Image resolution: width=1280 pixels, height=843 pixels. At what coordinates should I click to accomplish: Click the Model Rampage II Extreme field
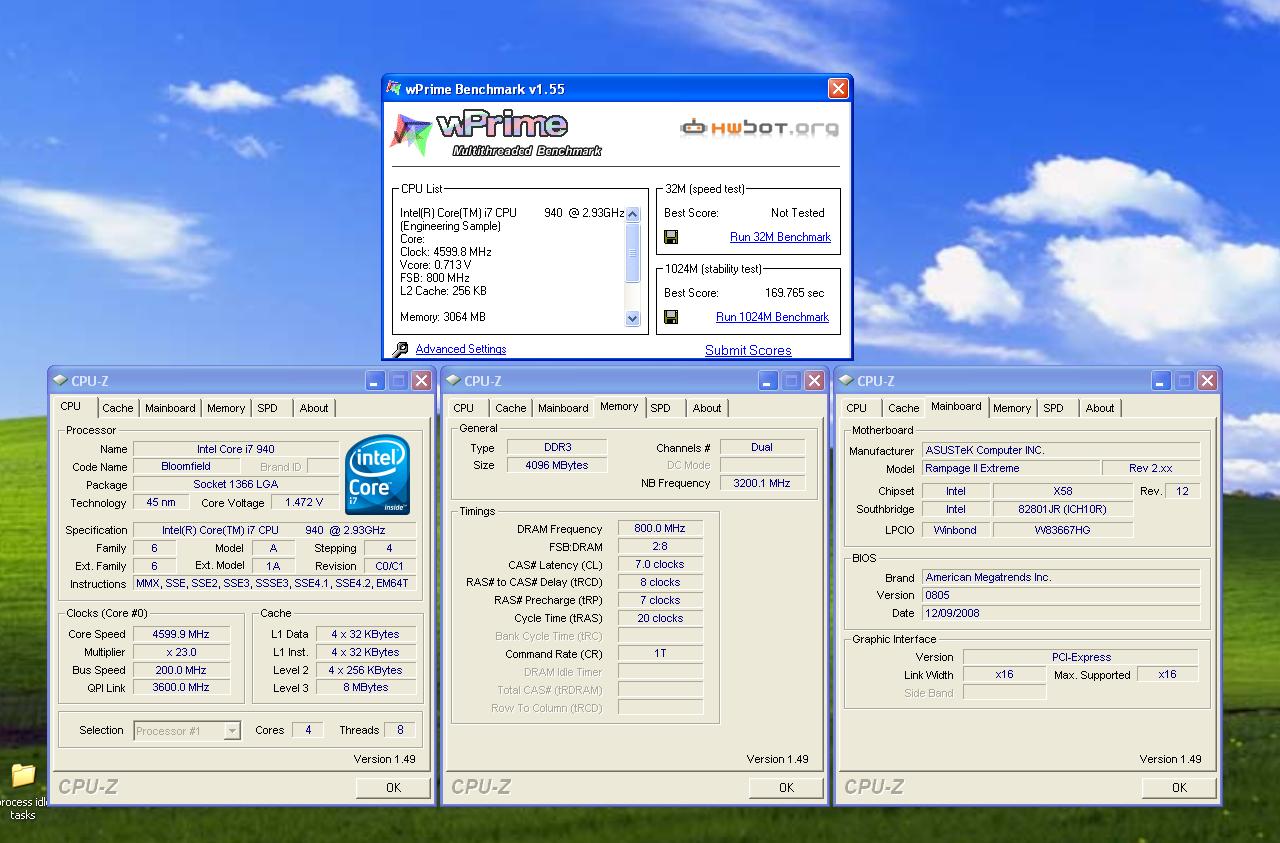(1010, 468)
